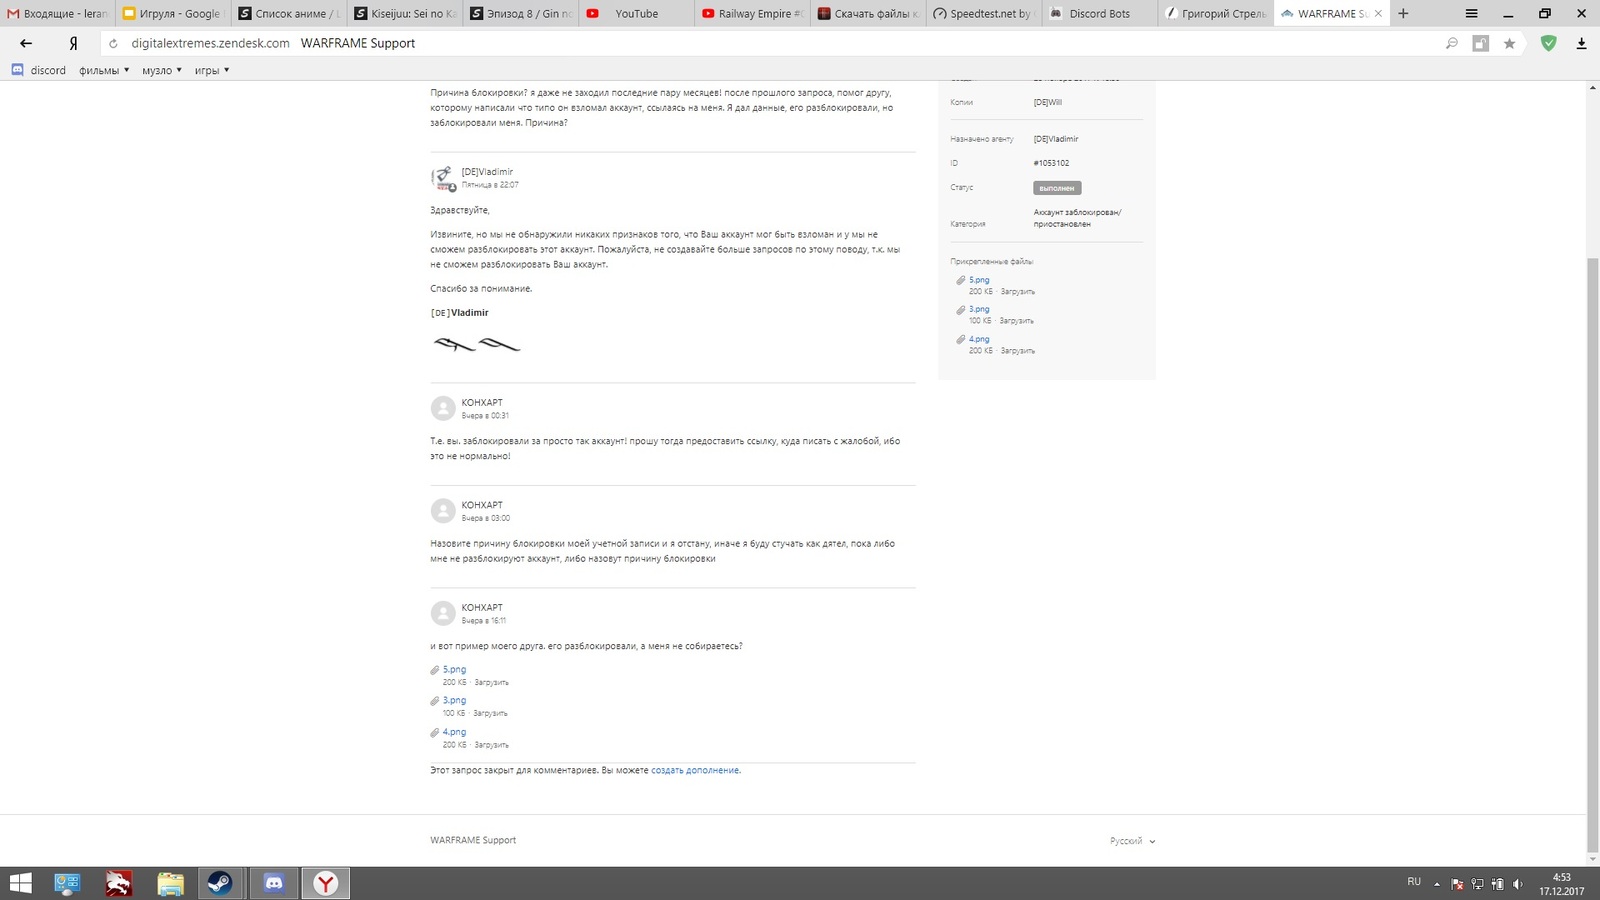1600x900 pixels.
Task: Expand the музло bookmarks folder
Action: (x=161, y=70)
